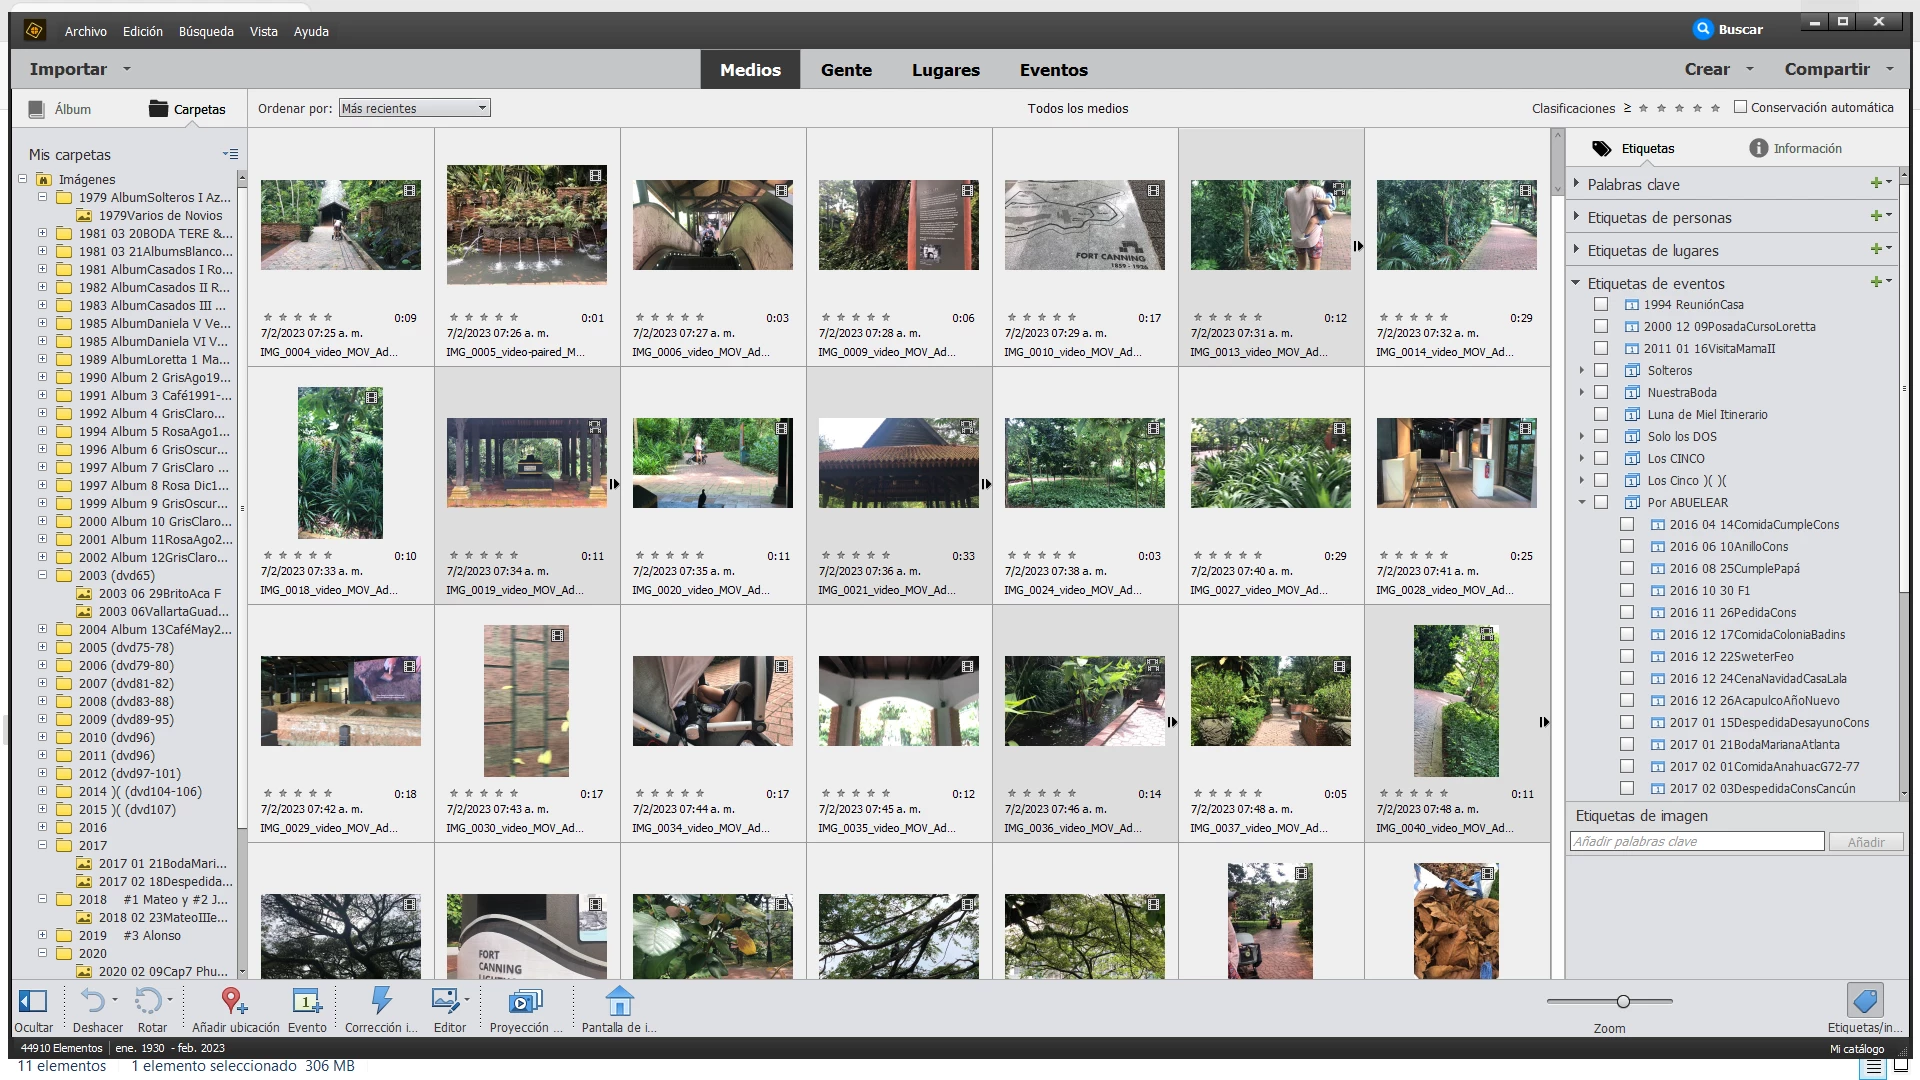Click the Evento toolbar icon
This screenshot has width=1920, height=1080.
(306, 1001)
